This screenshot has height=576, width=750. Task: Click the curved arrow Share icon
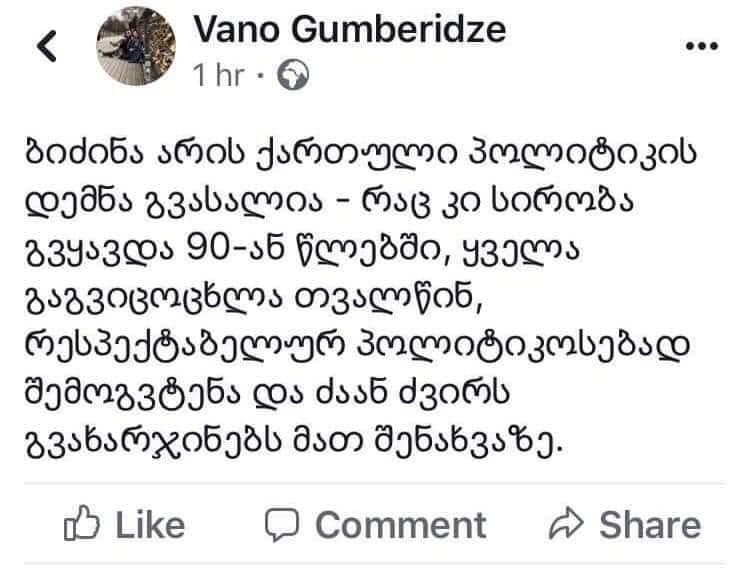[567, 525]
